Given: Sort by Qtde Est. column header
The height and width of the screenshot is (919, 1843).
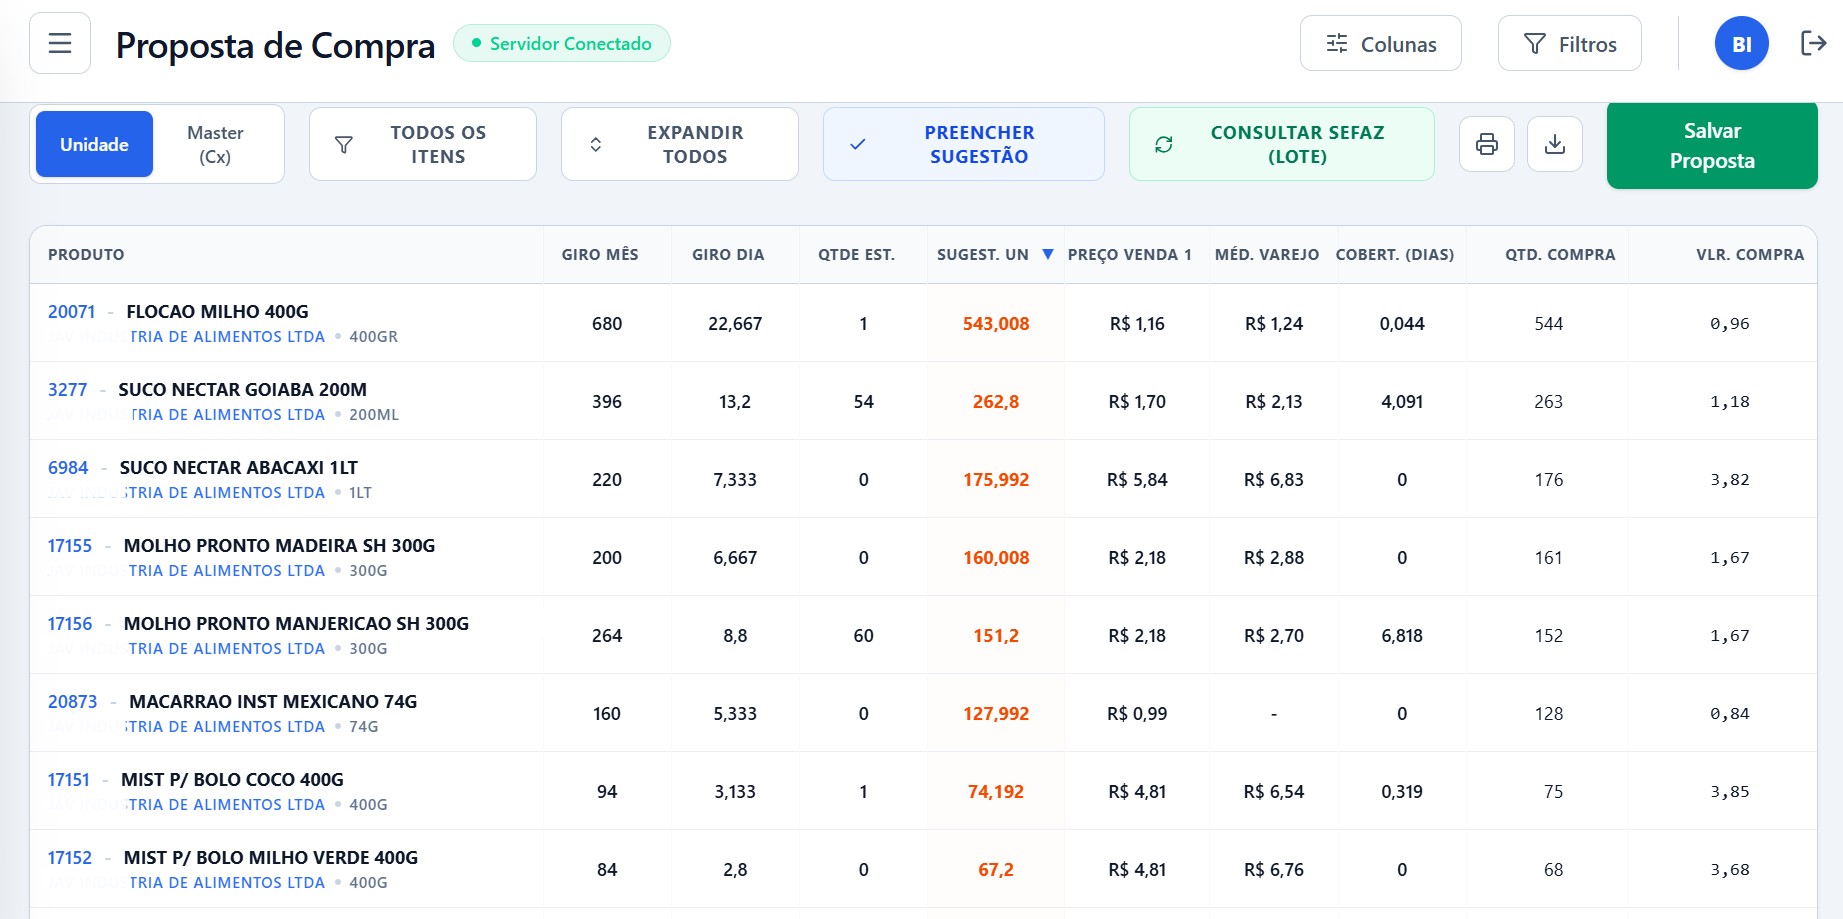Looking at the screenshot, I should 856,254.
